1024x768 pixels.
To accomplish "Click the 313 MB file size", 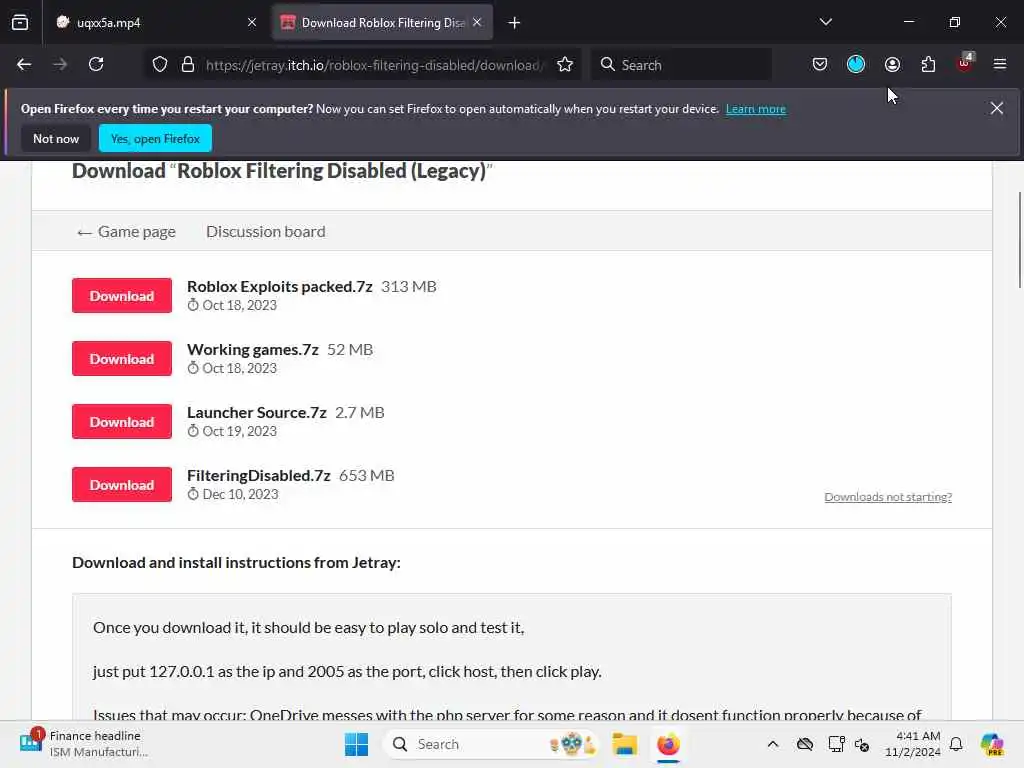I will (409, 287).
